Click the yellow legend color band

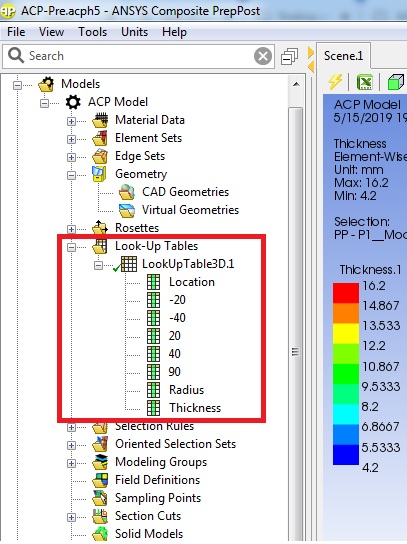tap(346, 334)
